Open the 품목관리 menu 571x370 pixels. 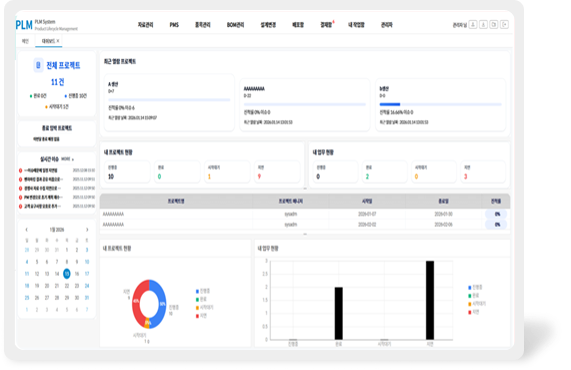[x=202, y=25]
